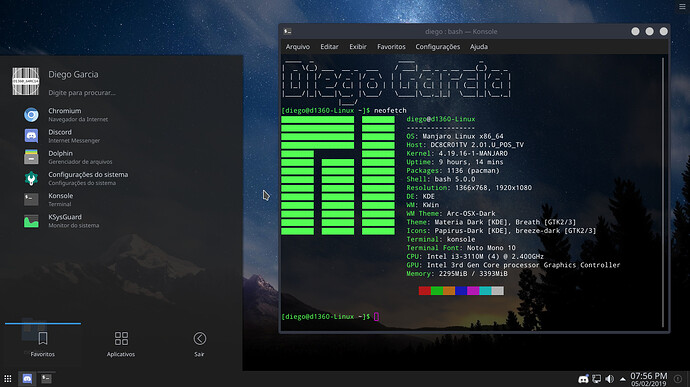Click the 'Uptime: 9 hours, 14 mins' line
This screenshot has height=387, width=690.
455,162
